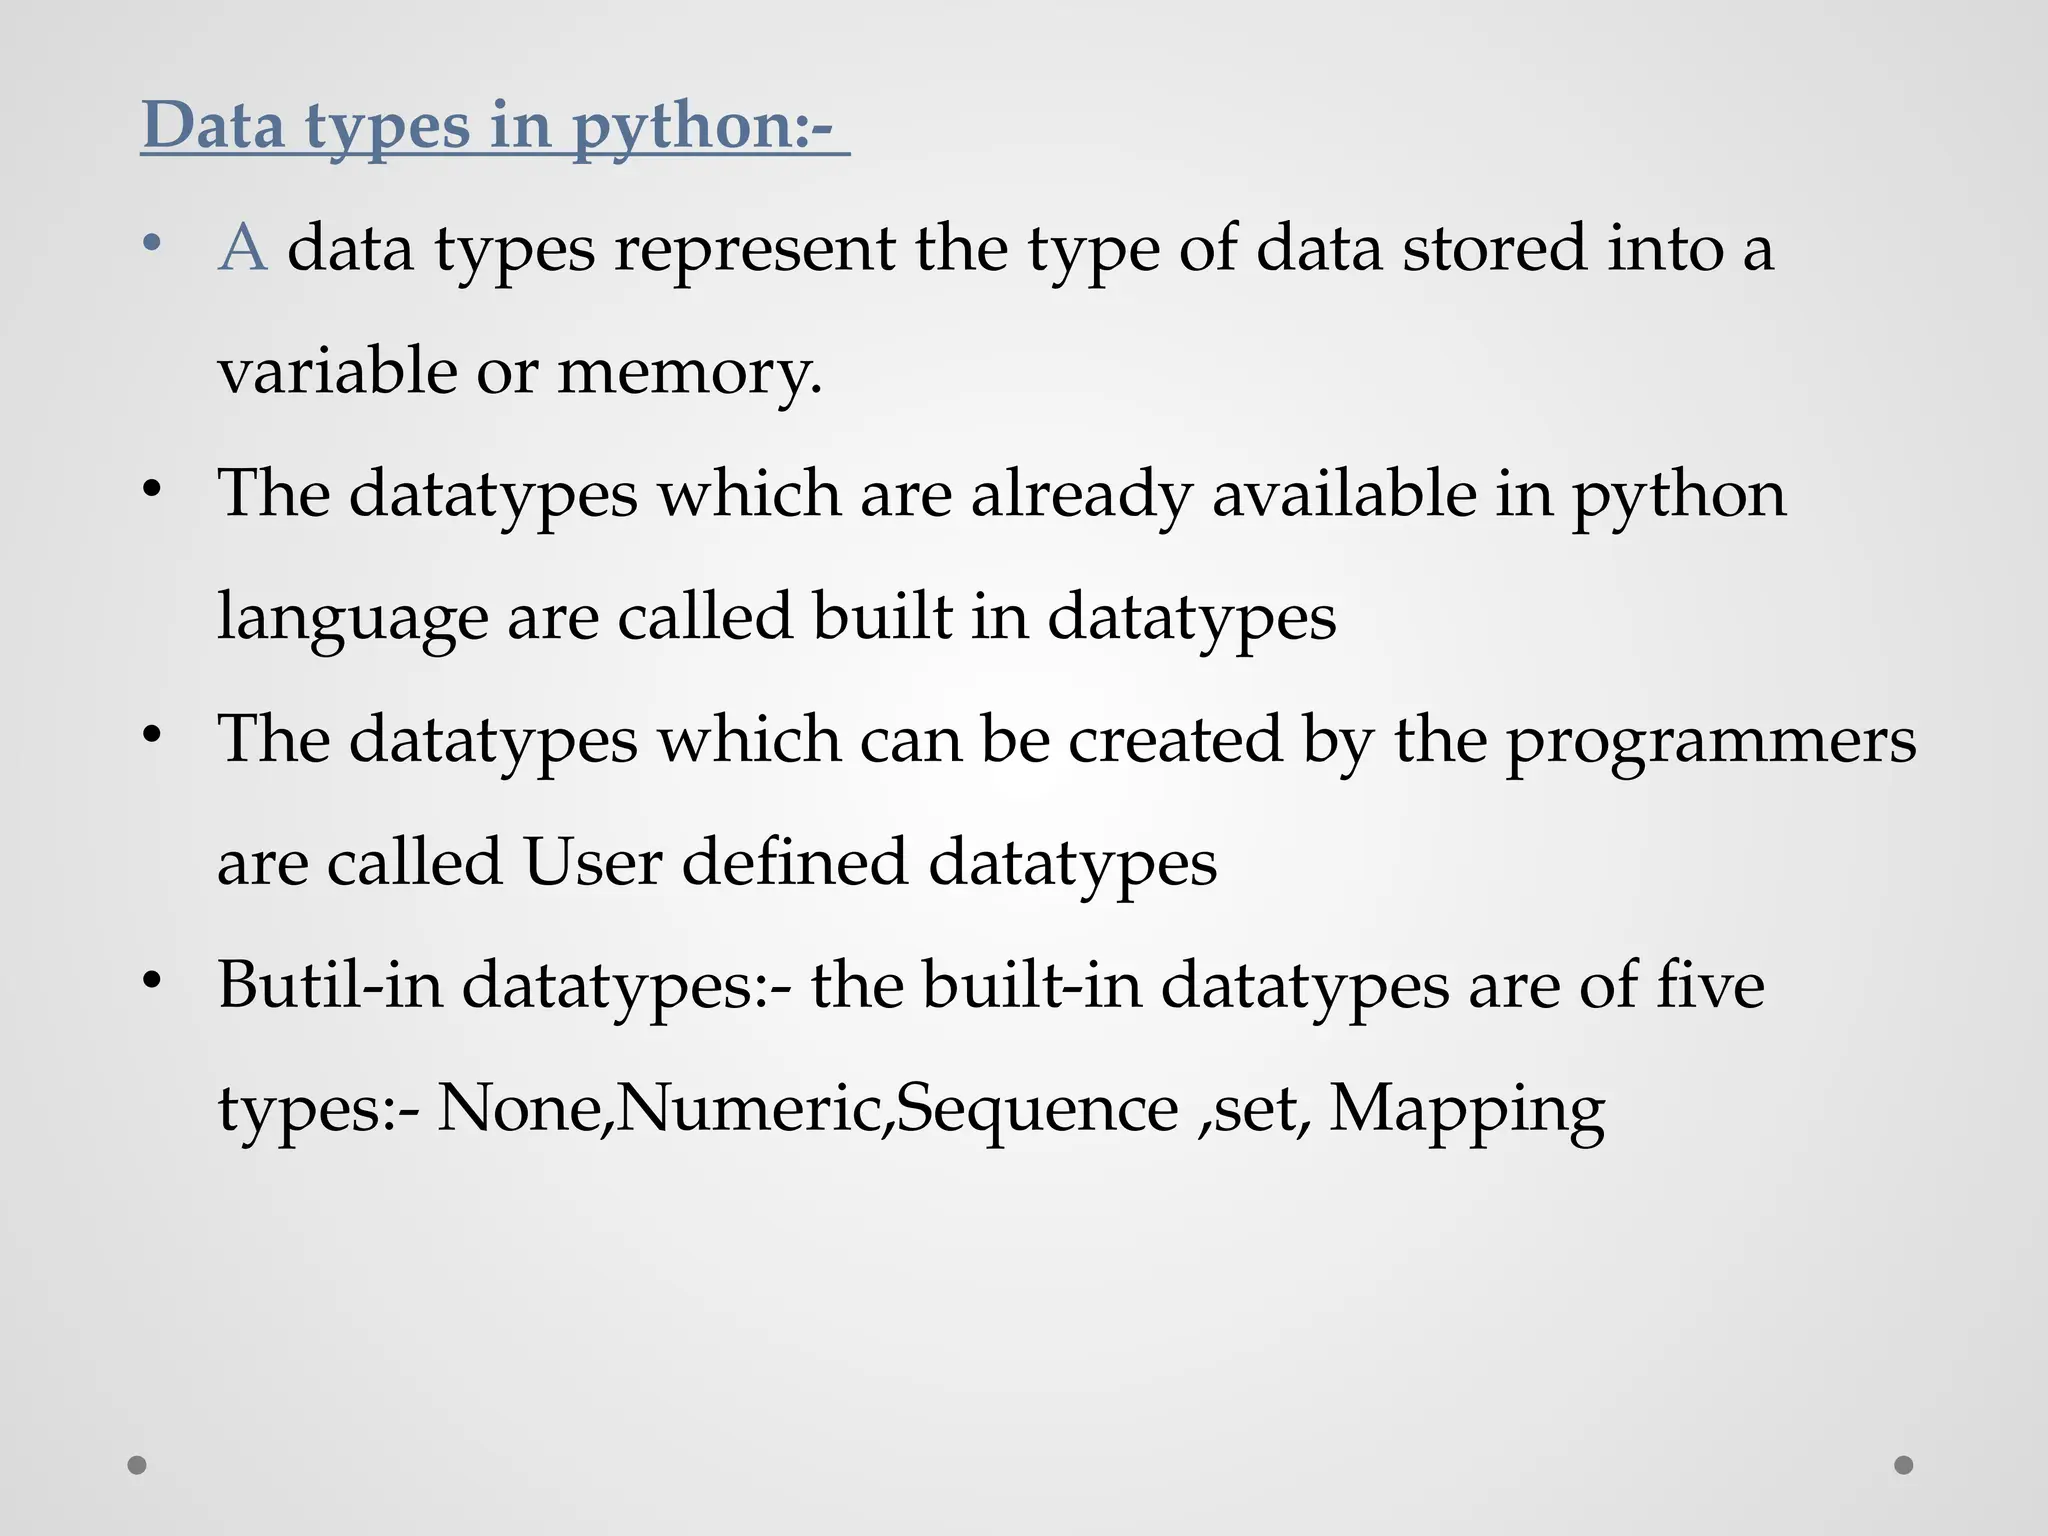The height and width of the screenshot is (1536, 2048).
Task: Click the "Data types in python:-" heading
Action: pos(495,127)
